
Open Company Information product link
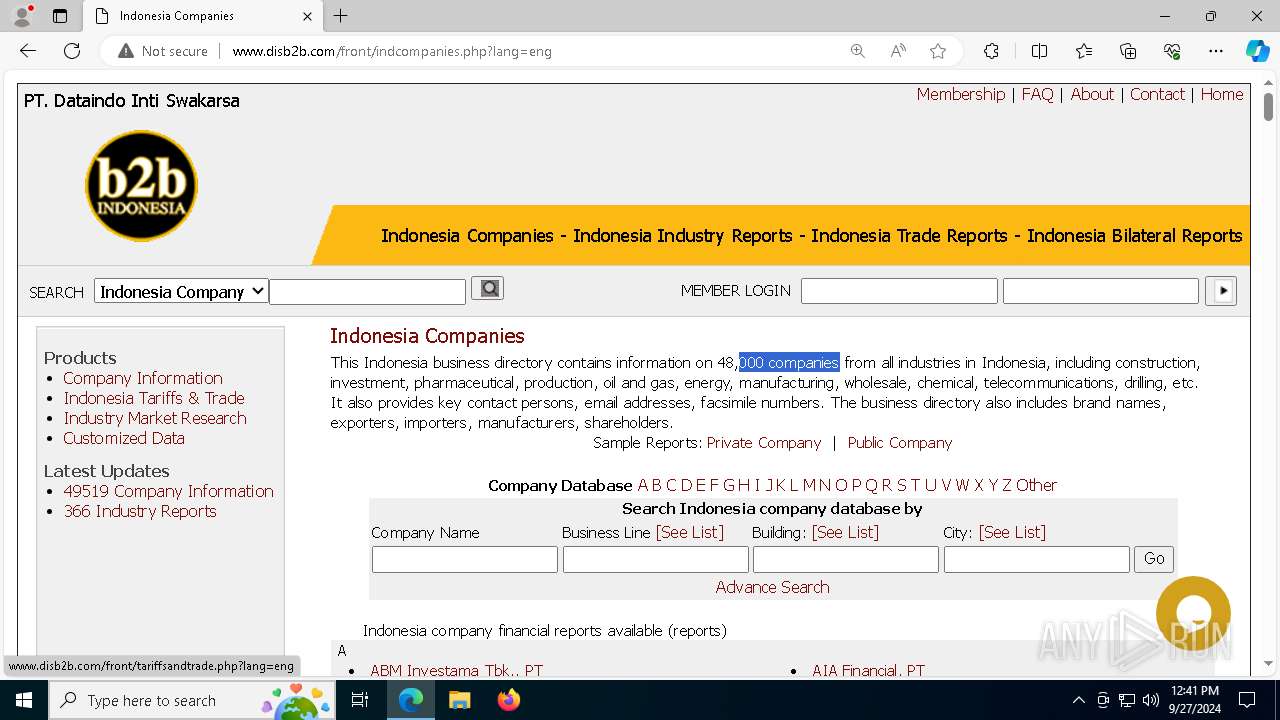143,378
